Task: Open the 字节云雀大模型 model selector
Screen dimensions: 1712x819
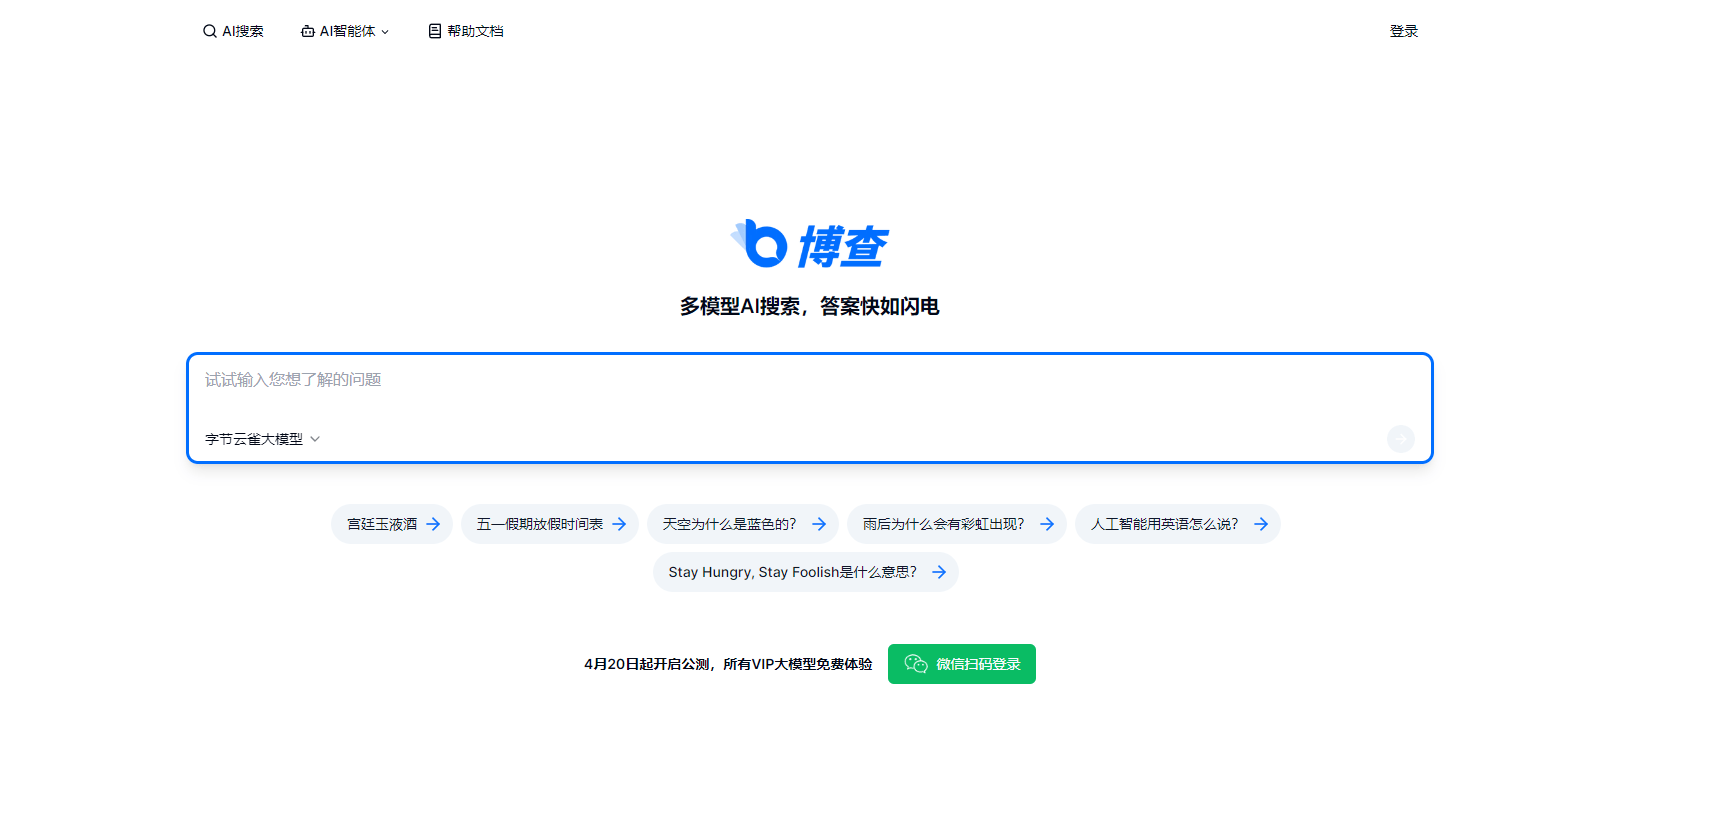Action: [x=254, y=439]
